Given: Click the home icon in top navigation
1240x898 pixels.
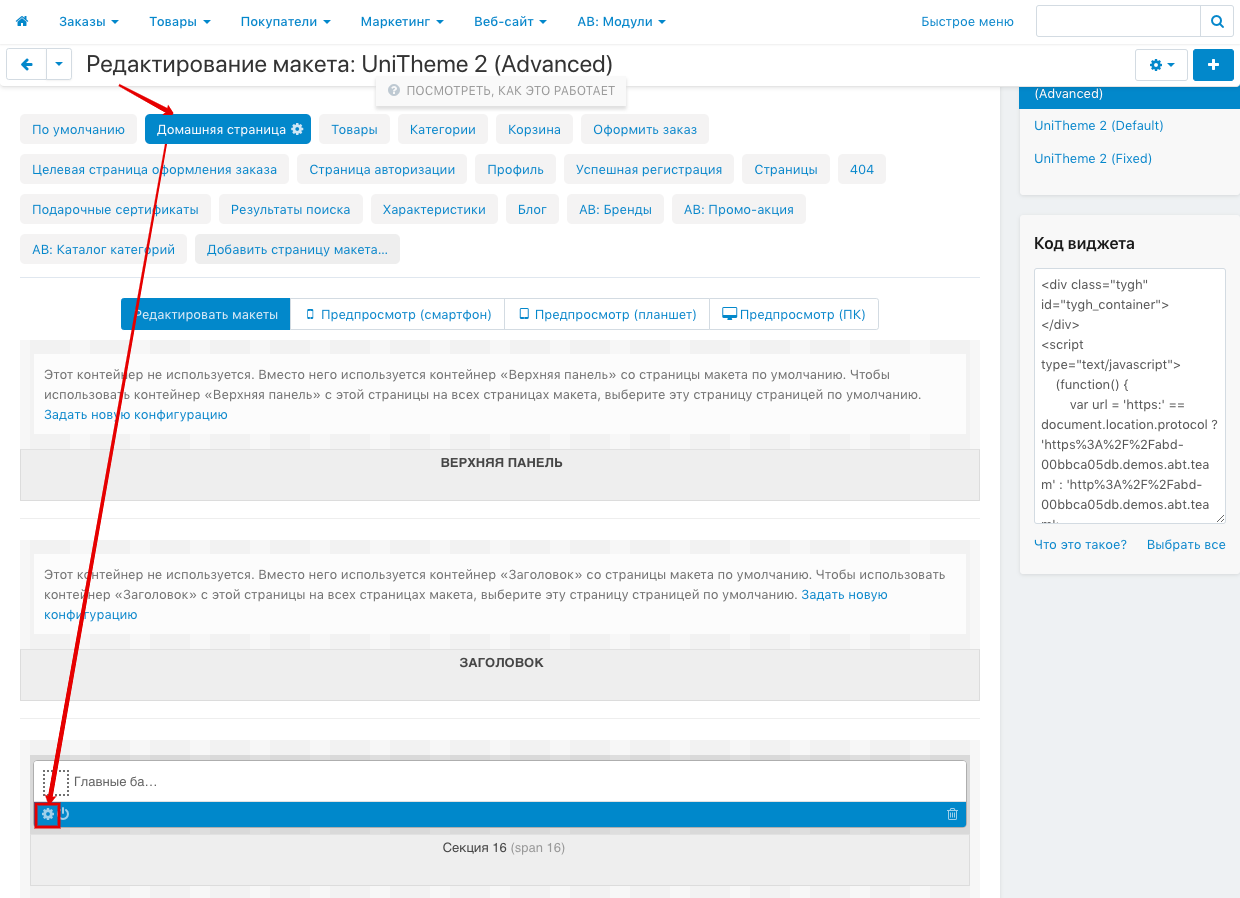Looking at the screenshot, I should (x=22, y=21).
